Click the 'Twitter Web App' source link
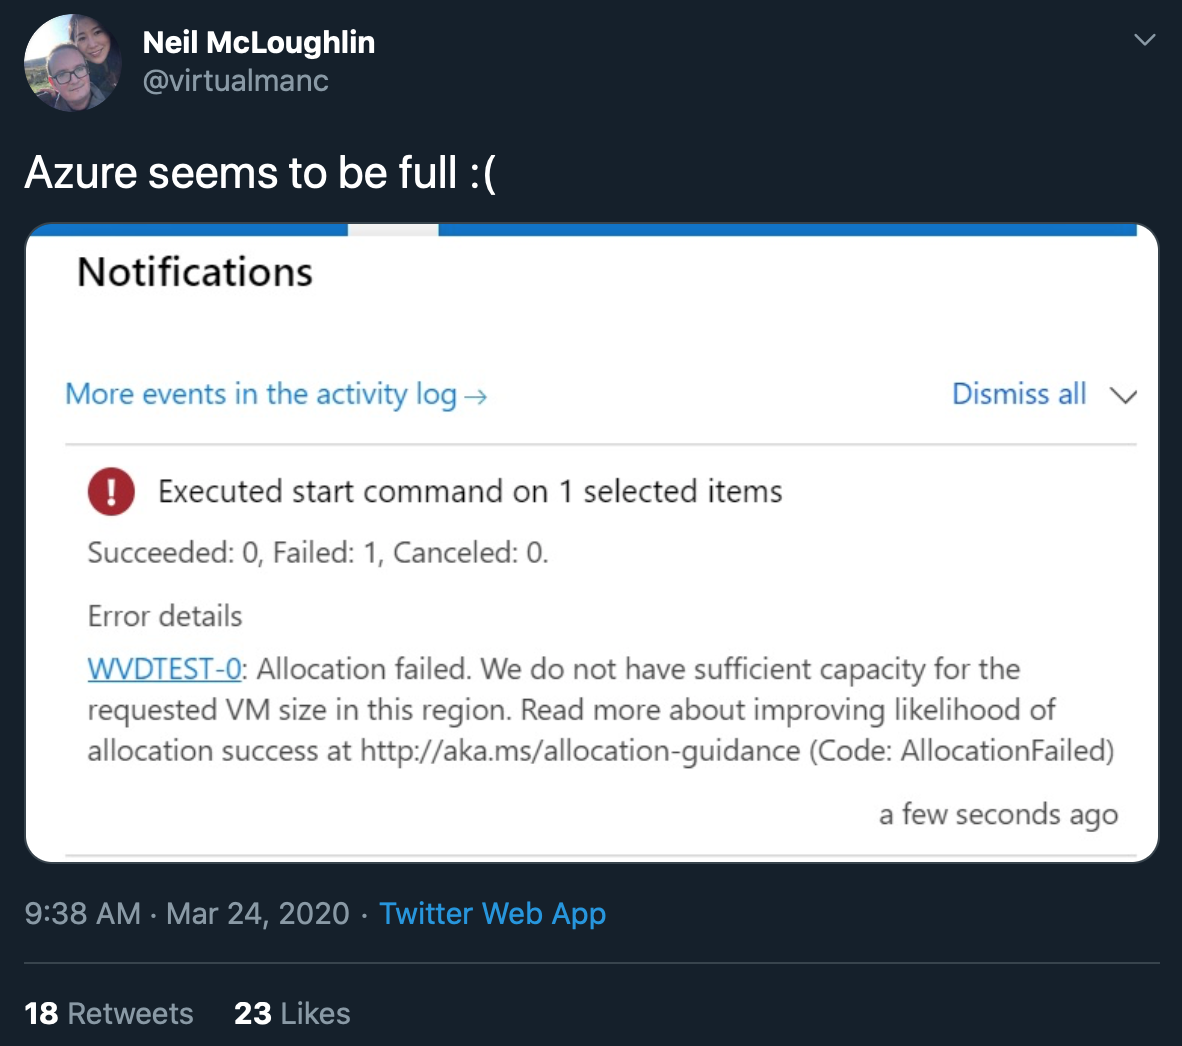Screen dimensions: 1182x1046 coord(492,913)
